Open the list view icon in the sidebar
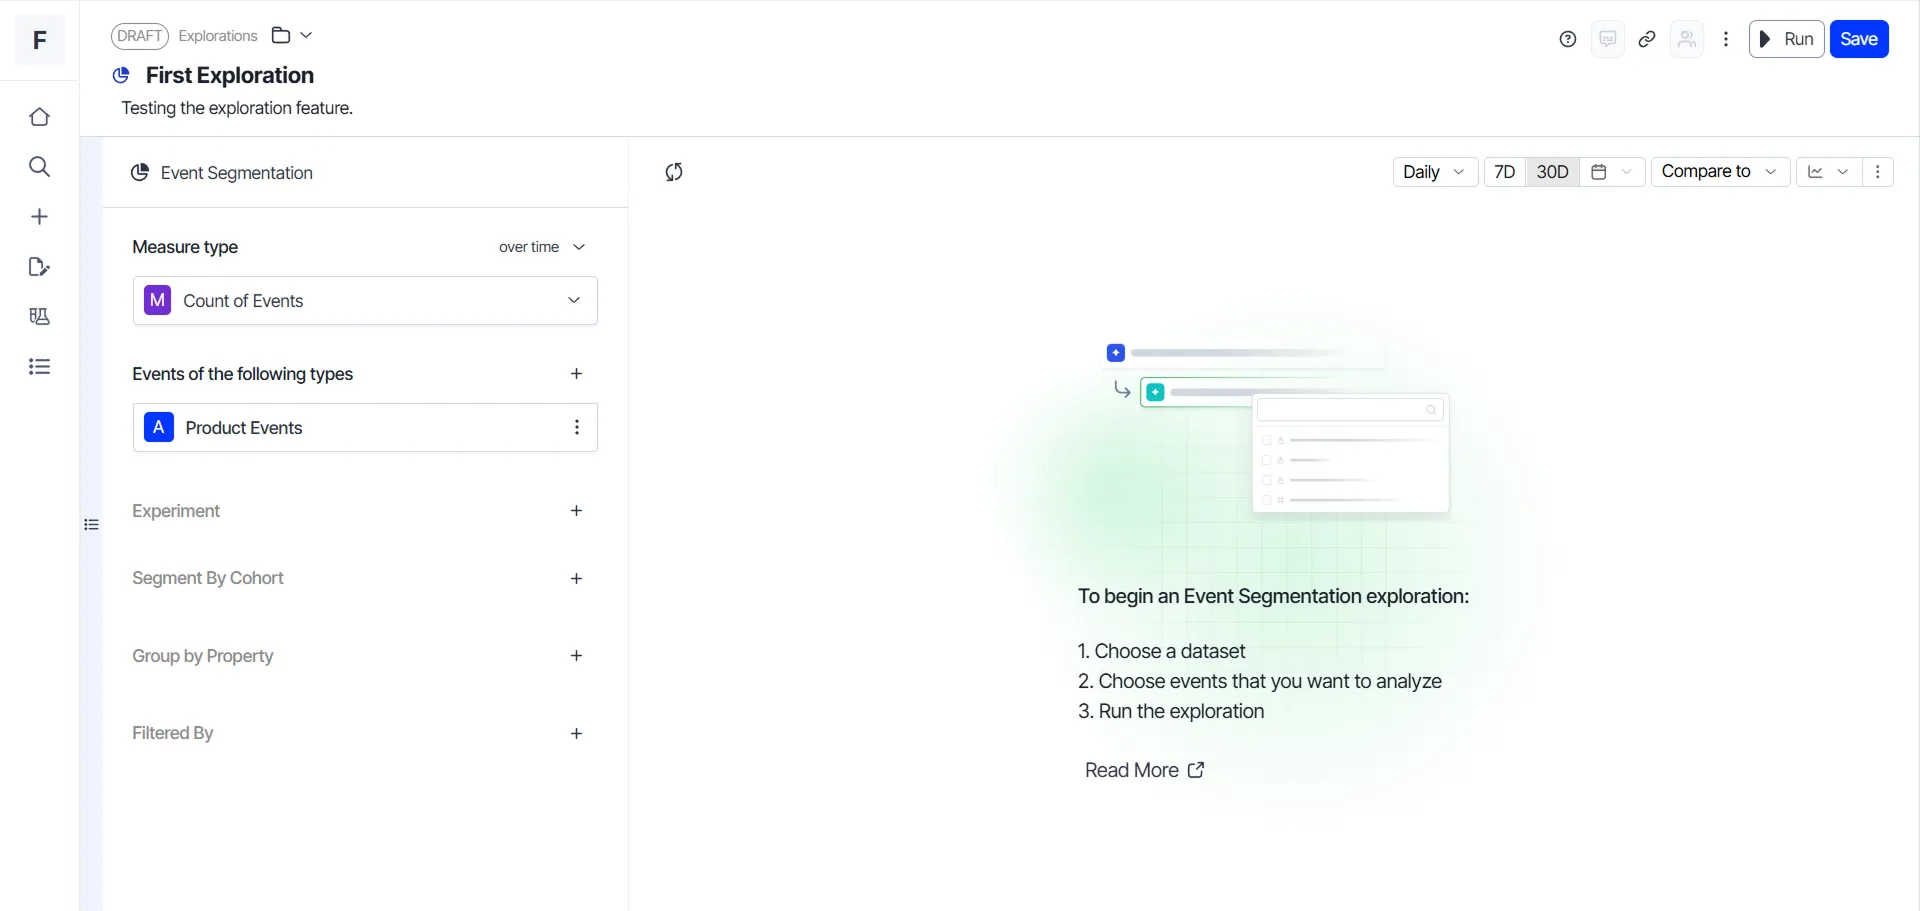1920x911 pixels. click(x=39, y=367)
